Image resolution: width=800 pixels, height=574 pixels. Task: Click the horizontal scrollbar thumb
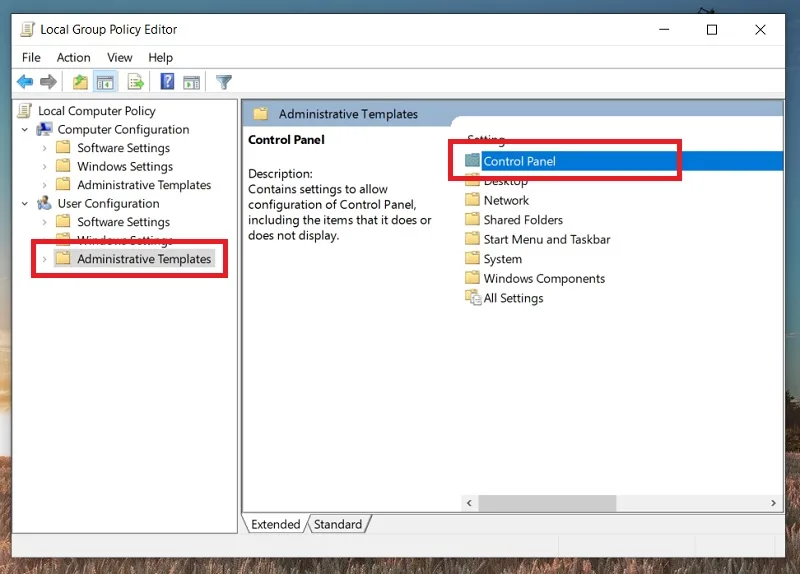coord(547,503)
